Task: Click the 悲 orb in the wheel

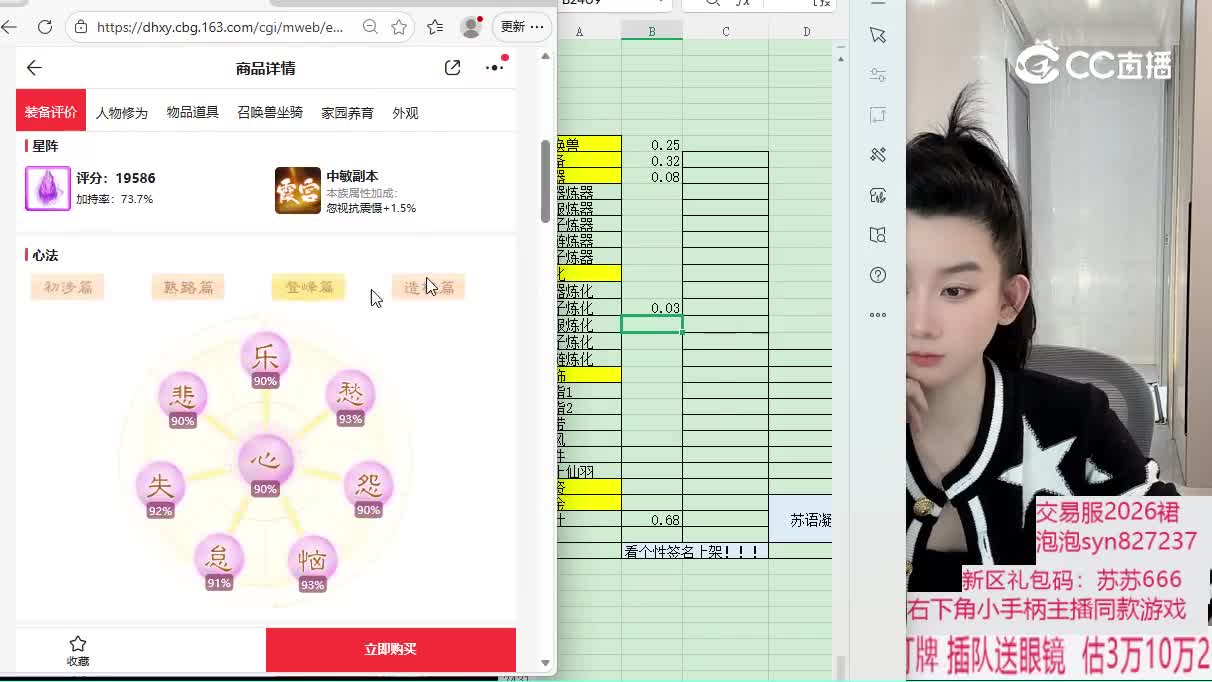Action: [183, 398]
